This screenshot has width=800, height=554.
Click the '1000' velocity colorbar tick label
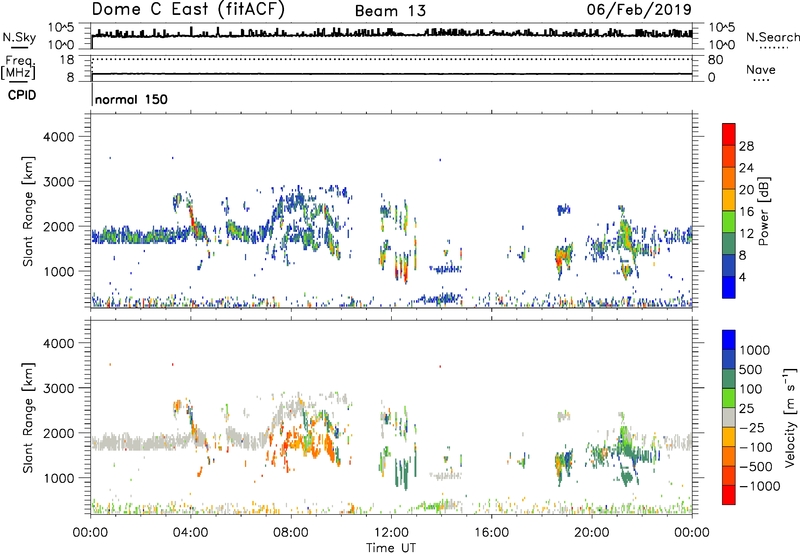pos(754,350)
